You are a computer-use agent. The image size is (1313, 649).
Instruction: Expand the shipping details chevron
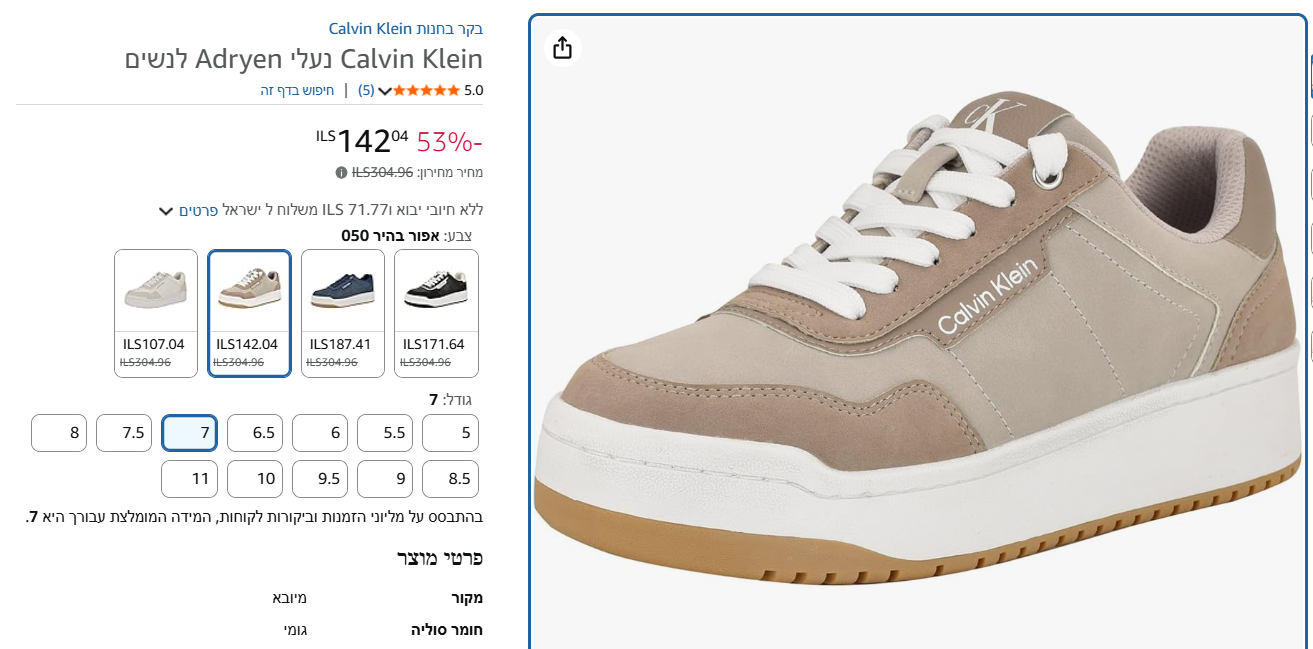click(166, 211)
